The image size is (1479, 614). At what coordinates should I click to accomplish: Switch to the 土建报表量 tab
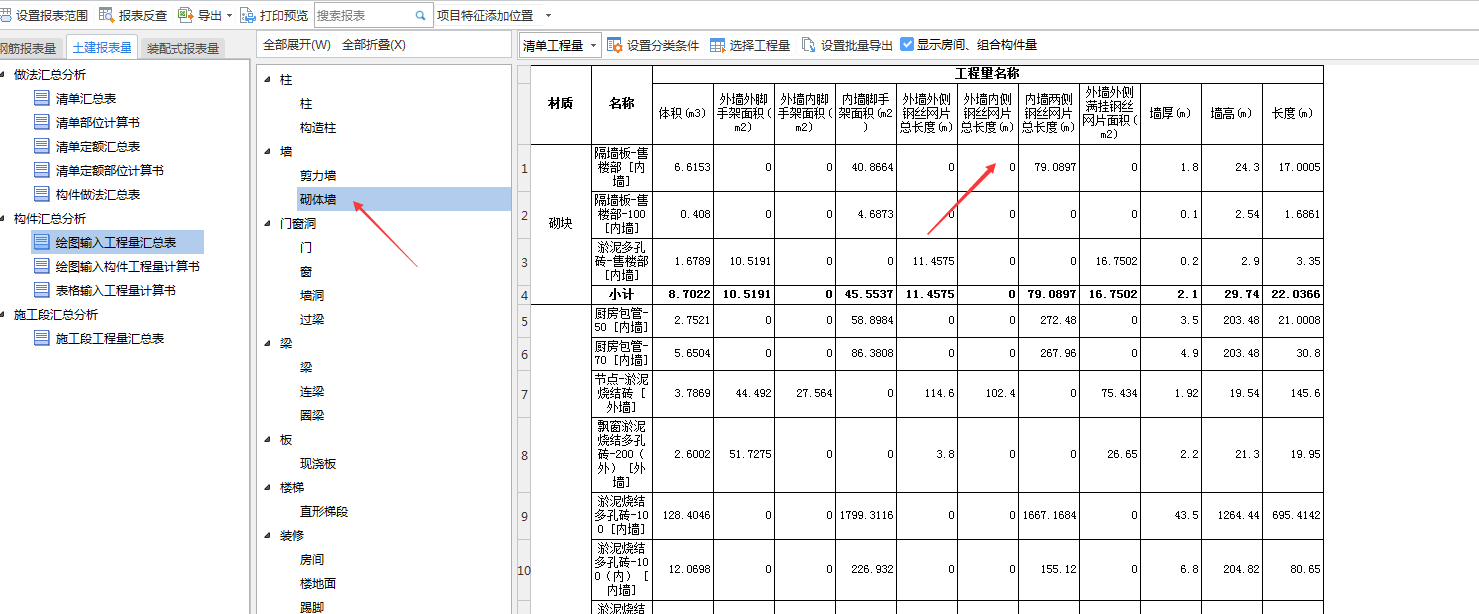(102, 47)
